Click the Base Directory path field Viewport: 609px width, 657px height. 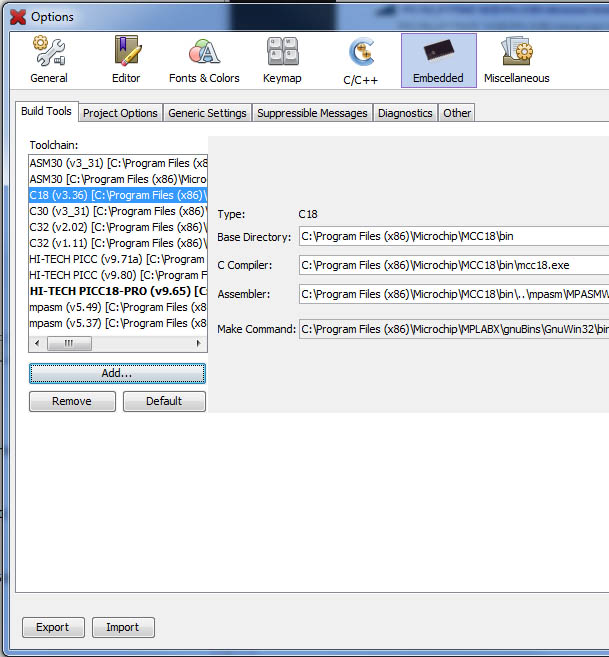tap(454, 236)
